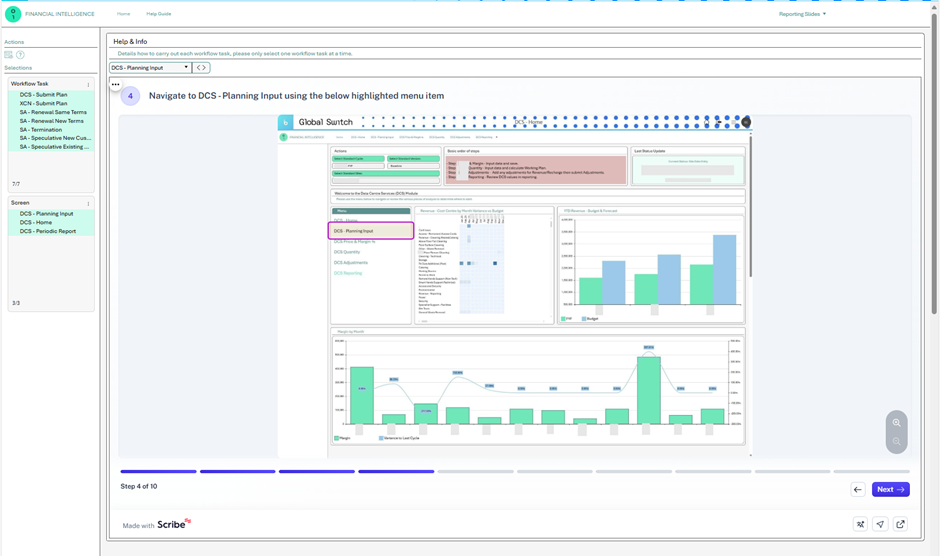Click the help question mark icon under Actions
Viewport: 940px width, 556px height.
coord(20,55)
